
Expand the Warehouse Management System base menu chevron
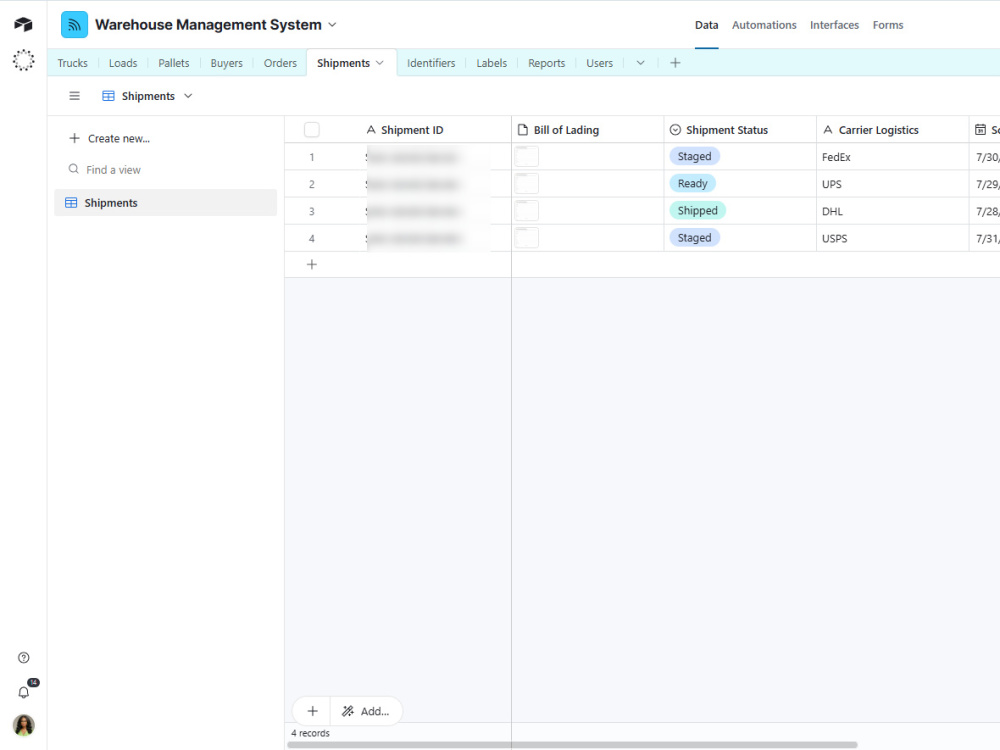tap(332, 25)
